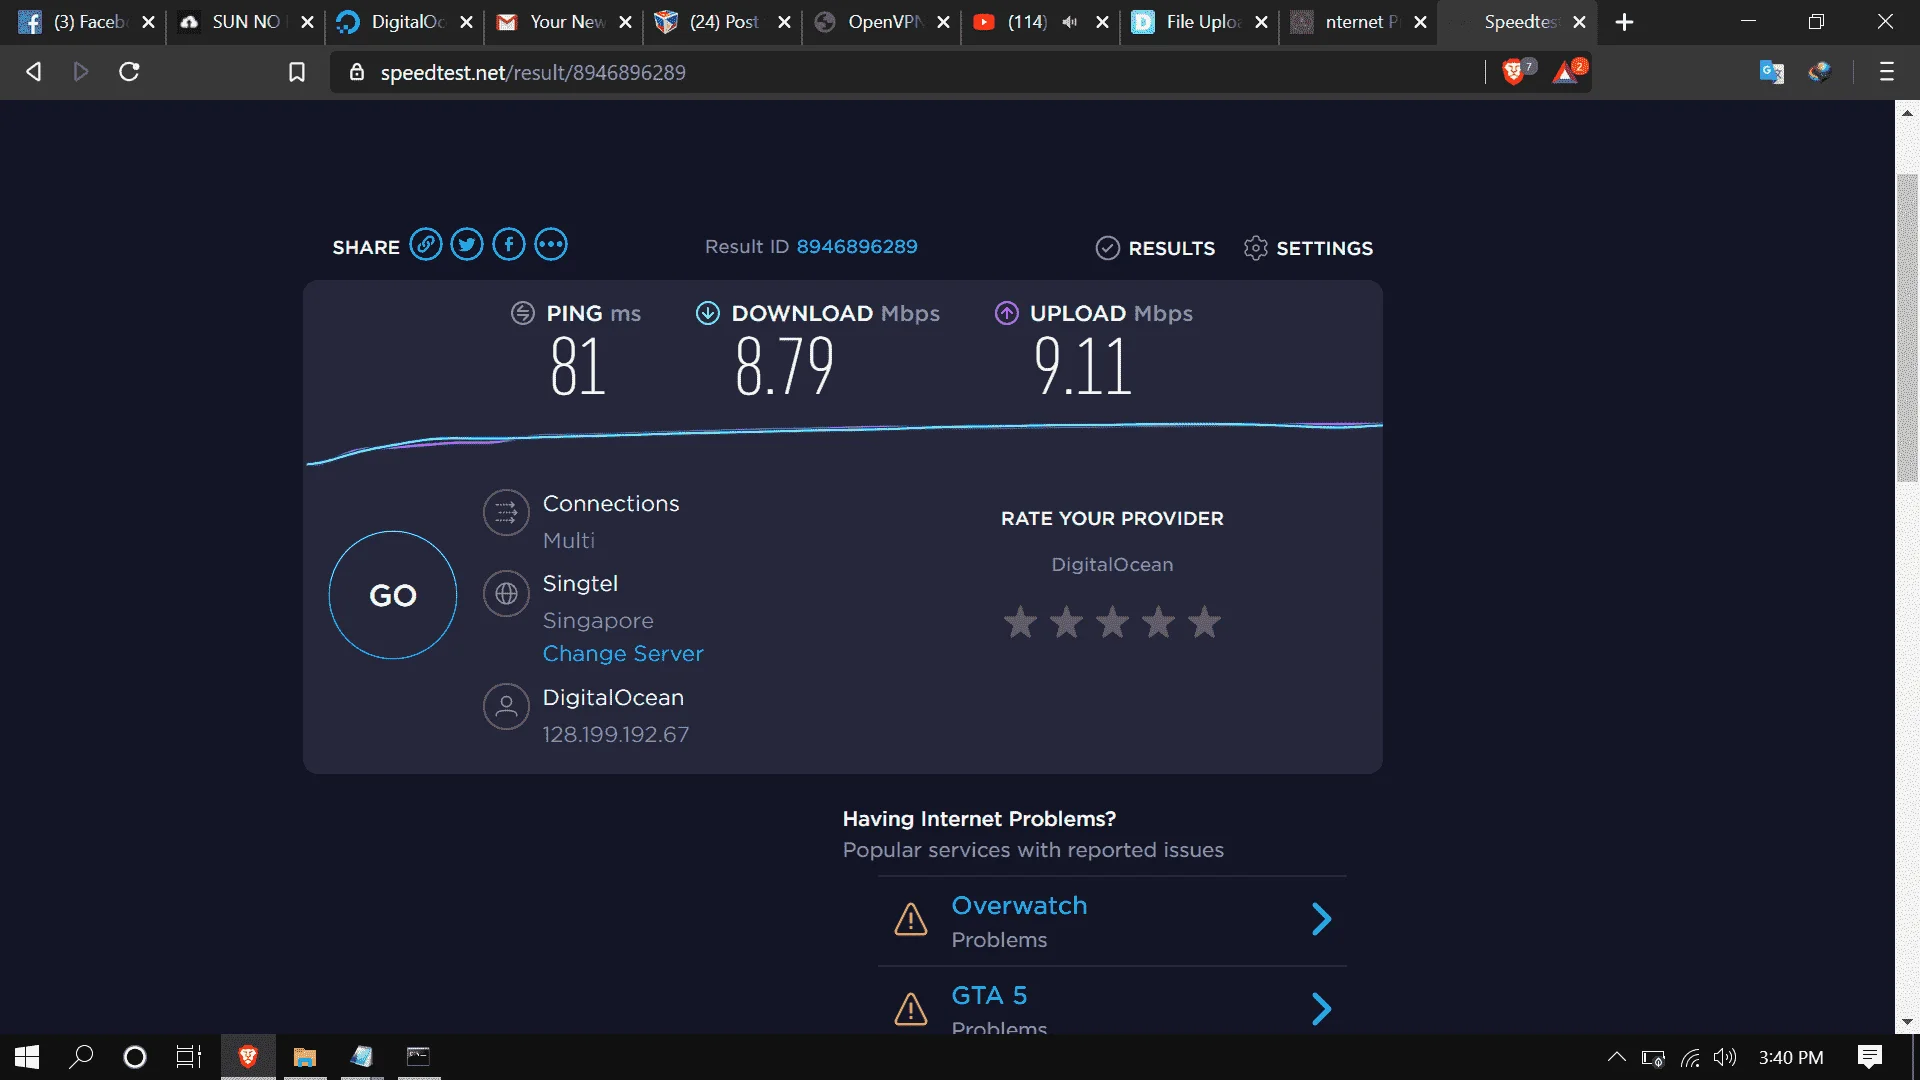The width and height of the screenshot is (1920, 1080).
Task: Click the ping icon beside PING ms
Action: pos(523,313)
